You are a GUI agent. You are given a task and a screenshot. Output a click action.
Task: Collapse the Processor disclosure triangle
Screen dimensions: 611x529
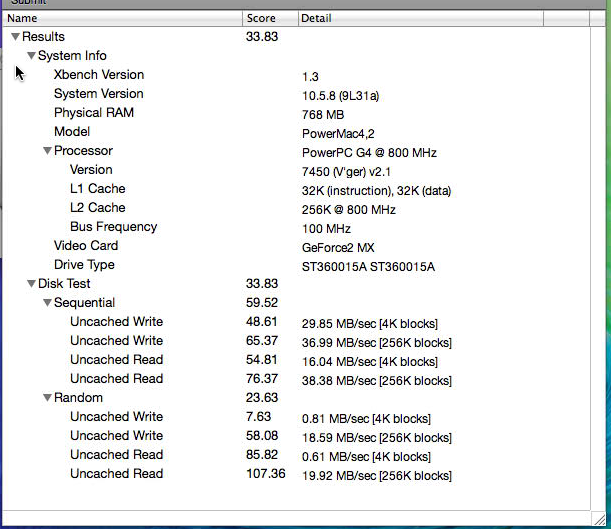tap(48, 151)
